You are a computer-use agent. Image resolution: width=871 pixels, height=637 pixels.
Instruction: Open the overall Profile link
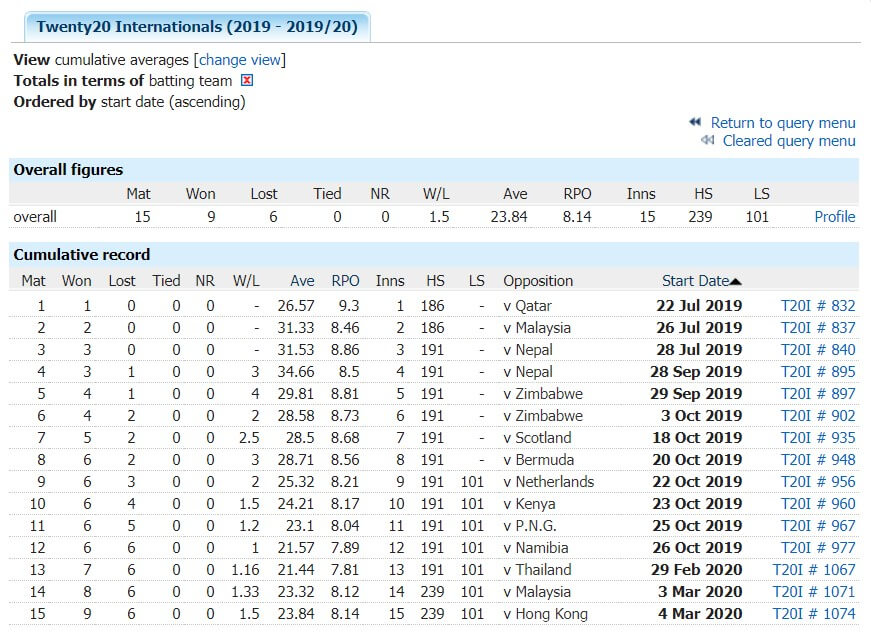click(x=835, y=216)
